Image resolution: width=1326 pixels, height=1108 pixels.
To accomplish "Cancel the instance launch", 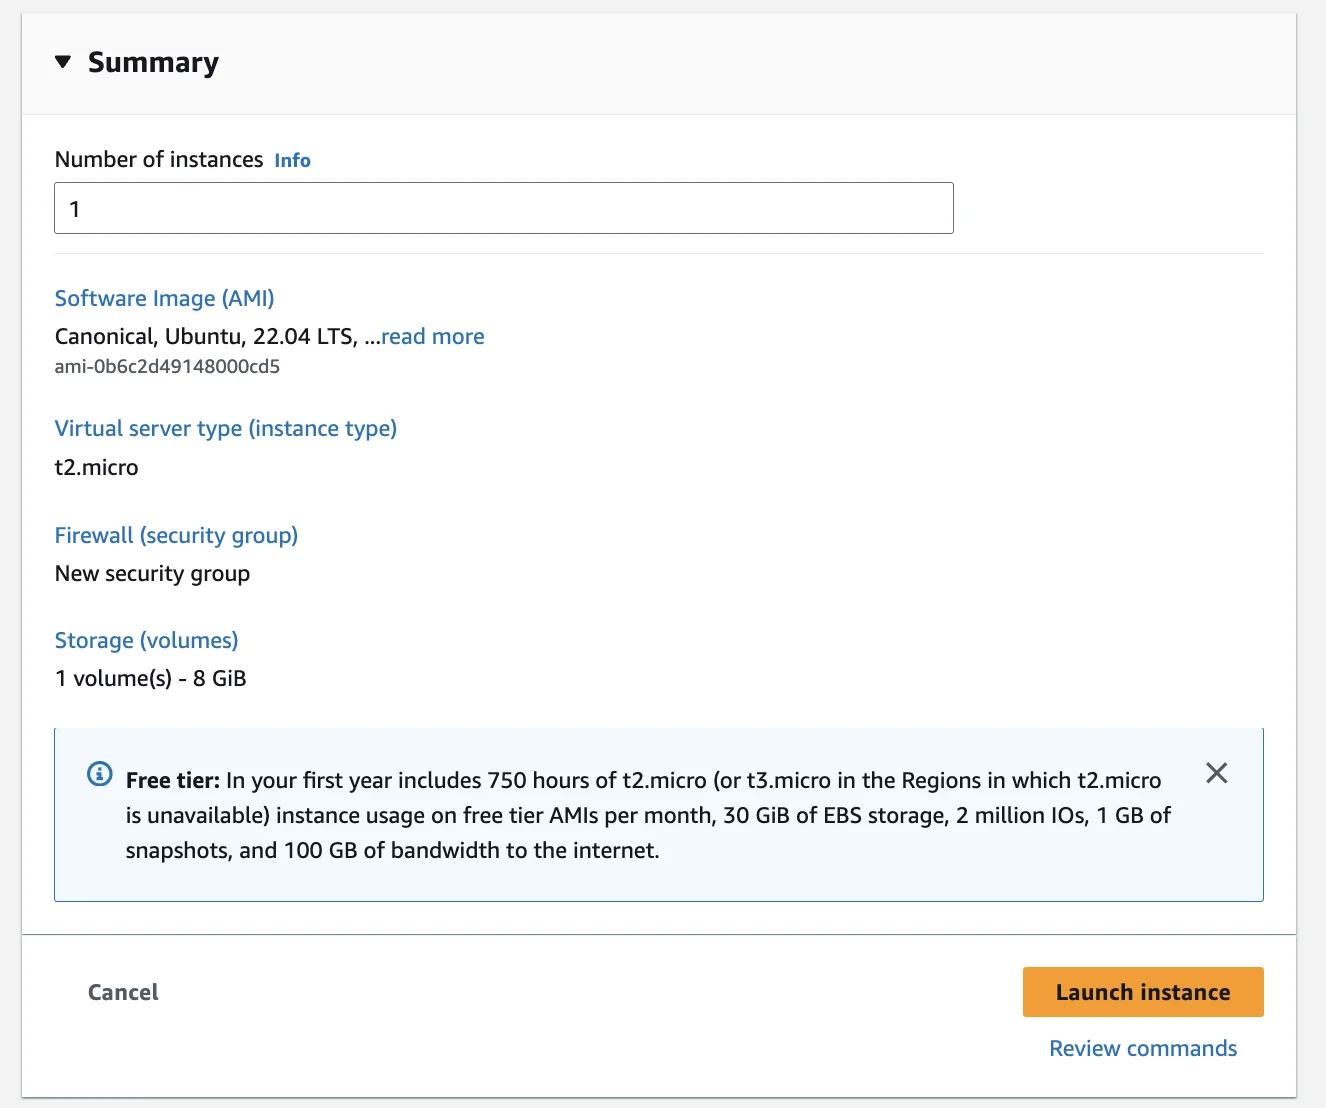I will click(x=122, y=992).
